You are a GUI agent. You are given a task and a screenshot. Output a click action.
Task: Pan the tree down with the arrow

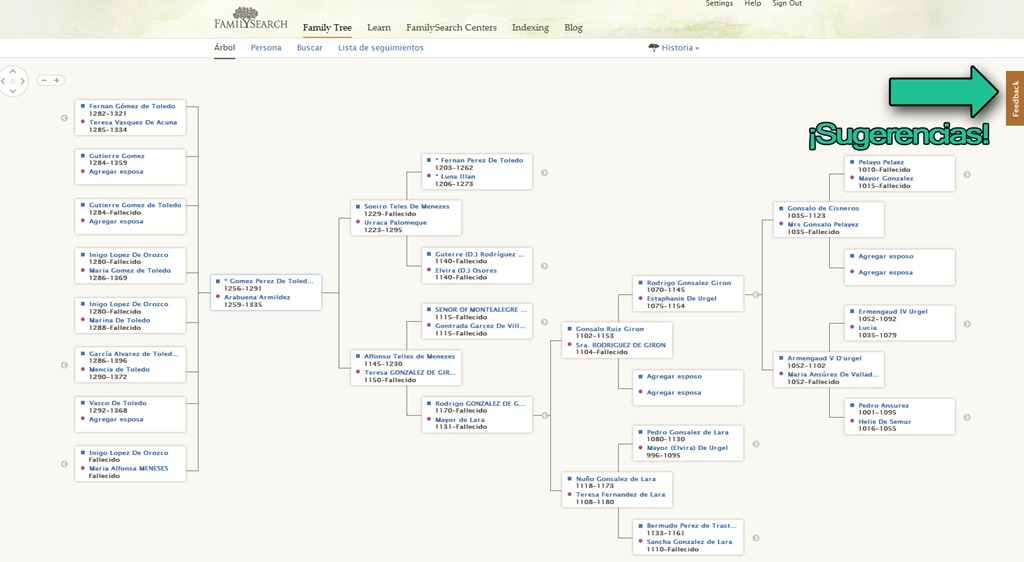click(x=12, y=91)
